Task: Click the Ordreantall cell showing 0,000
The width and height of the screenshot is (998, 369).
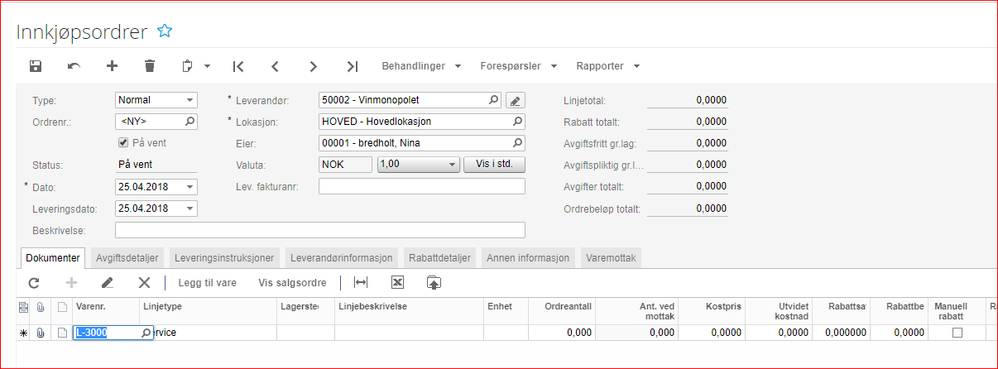Action: (563, 333)
